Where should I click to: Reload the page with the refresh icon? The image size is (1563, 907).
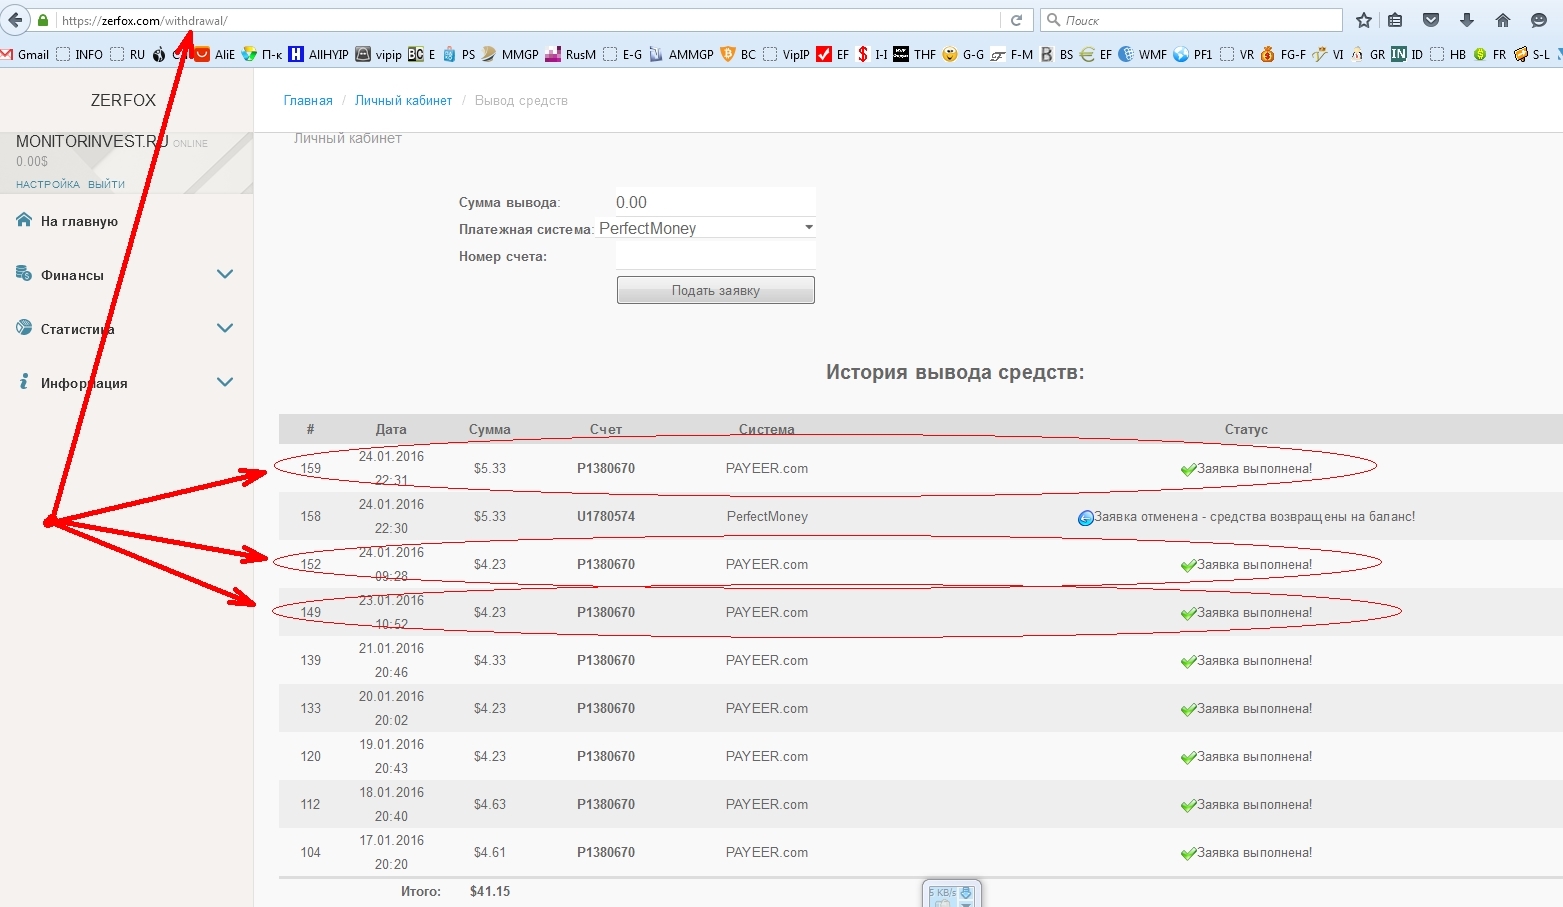tap(1016, 20)
